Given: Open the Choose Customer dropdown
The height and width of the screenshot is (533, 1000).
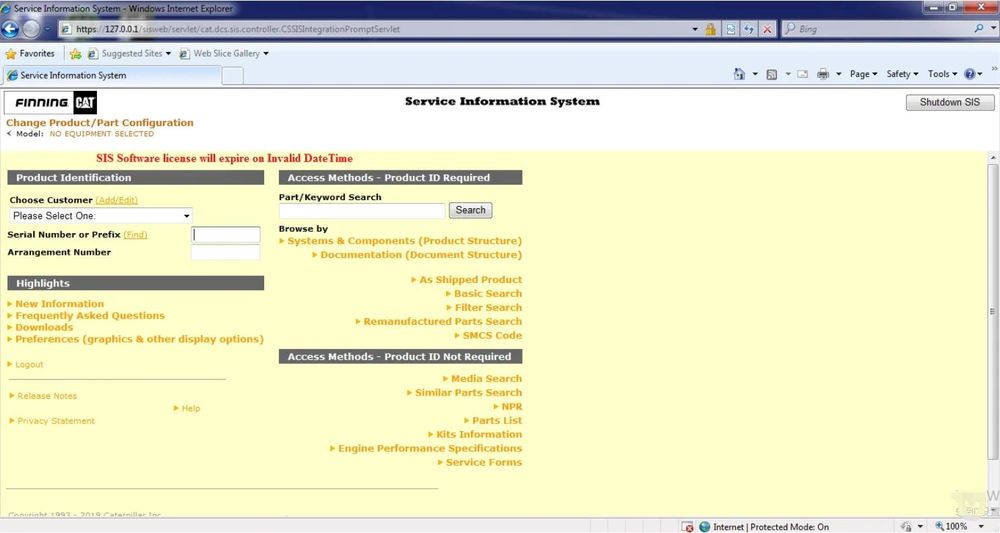Looking at the screenshot, I should point(101,215).
